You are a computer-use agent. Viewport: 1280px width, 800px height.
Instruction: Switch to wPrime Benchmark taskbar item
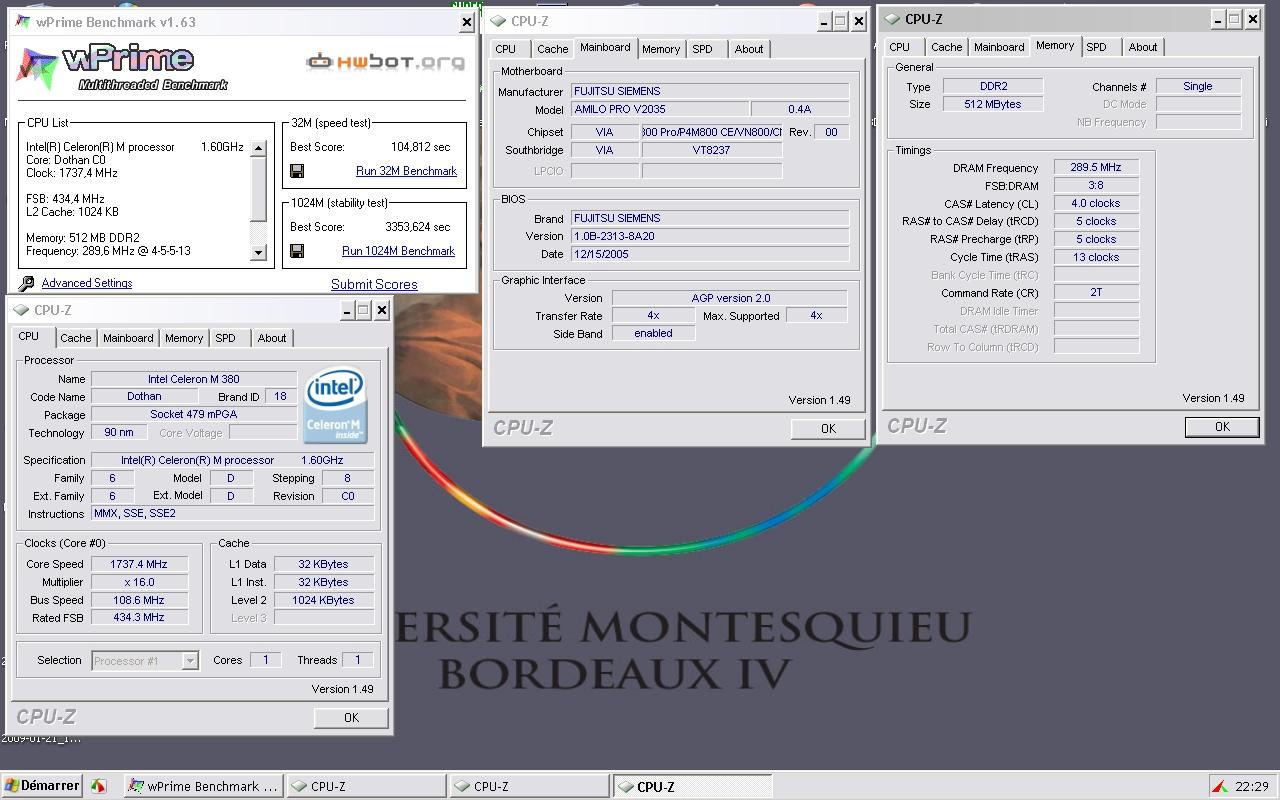(x=203, y=786)
